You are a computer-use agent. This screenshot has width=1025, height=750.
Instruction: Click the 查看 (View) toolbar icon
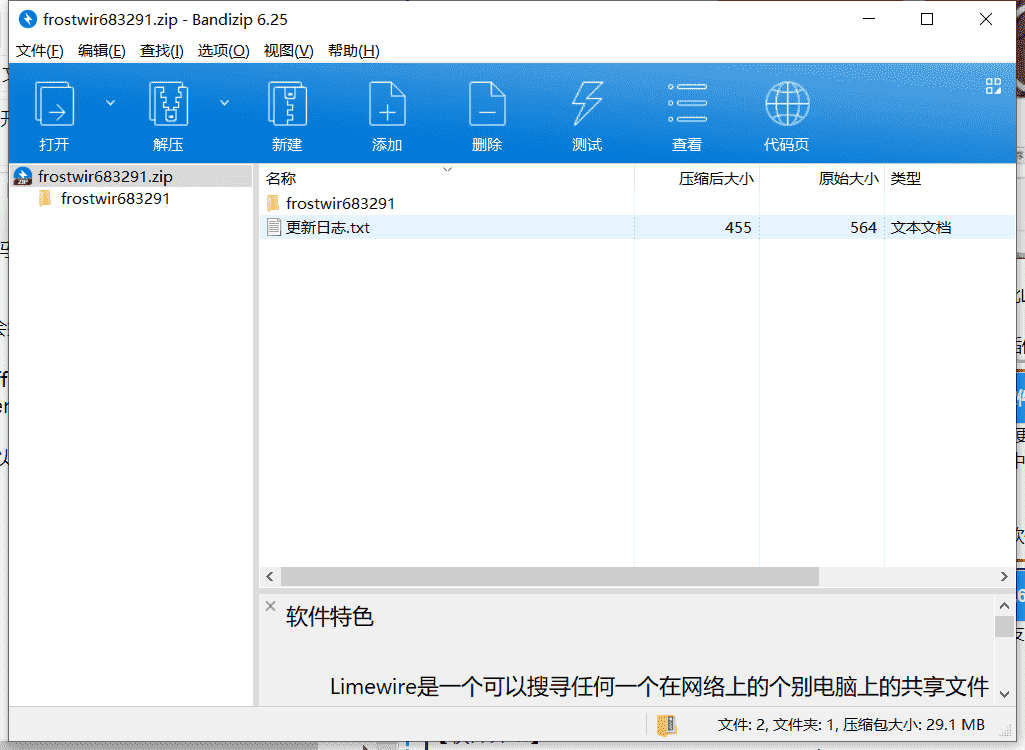[687, 103]
